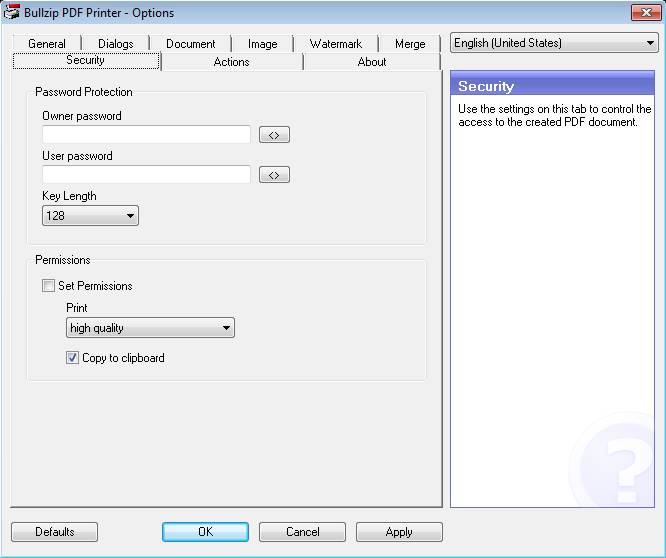Click macro button beside Owner password field

[274, 135]
